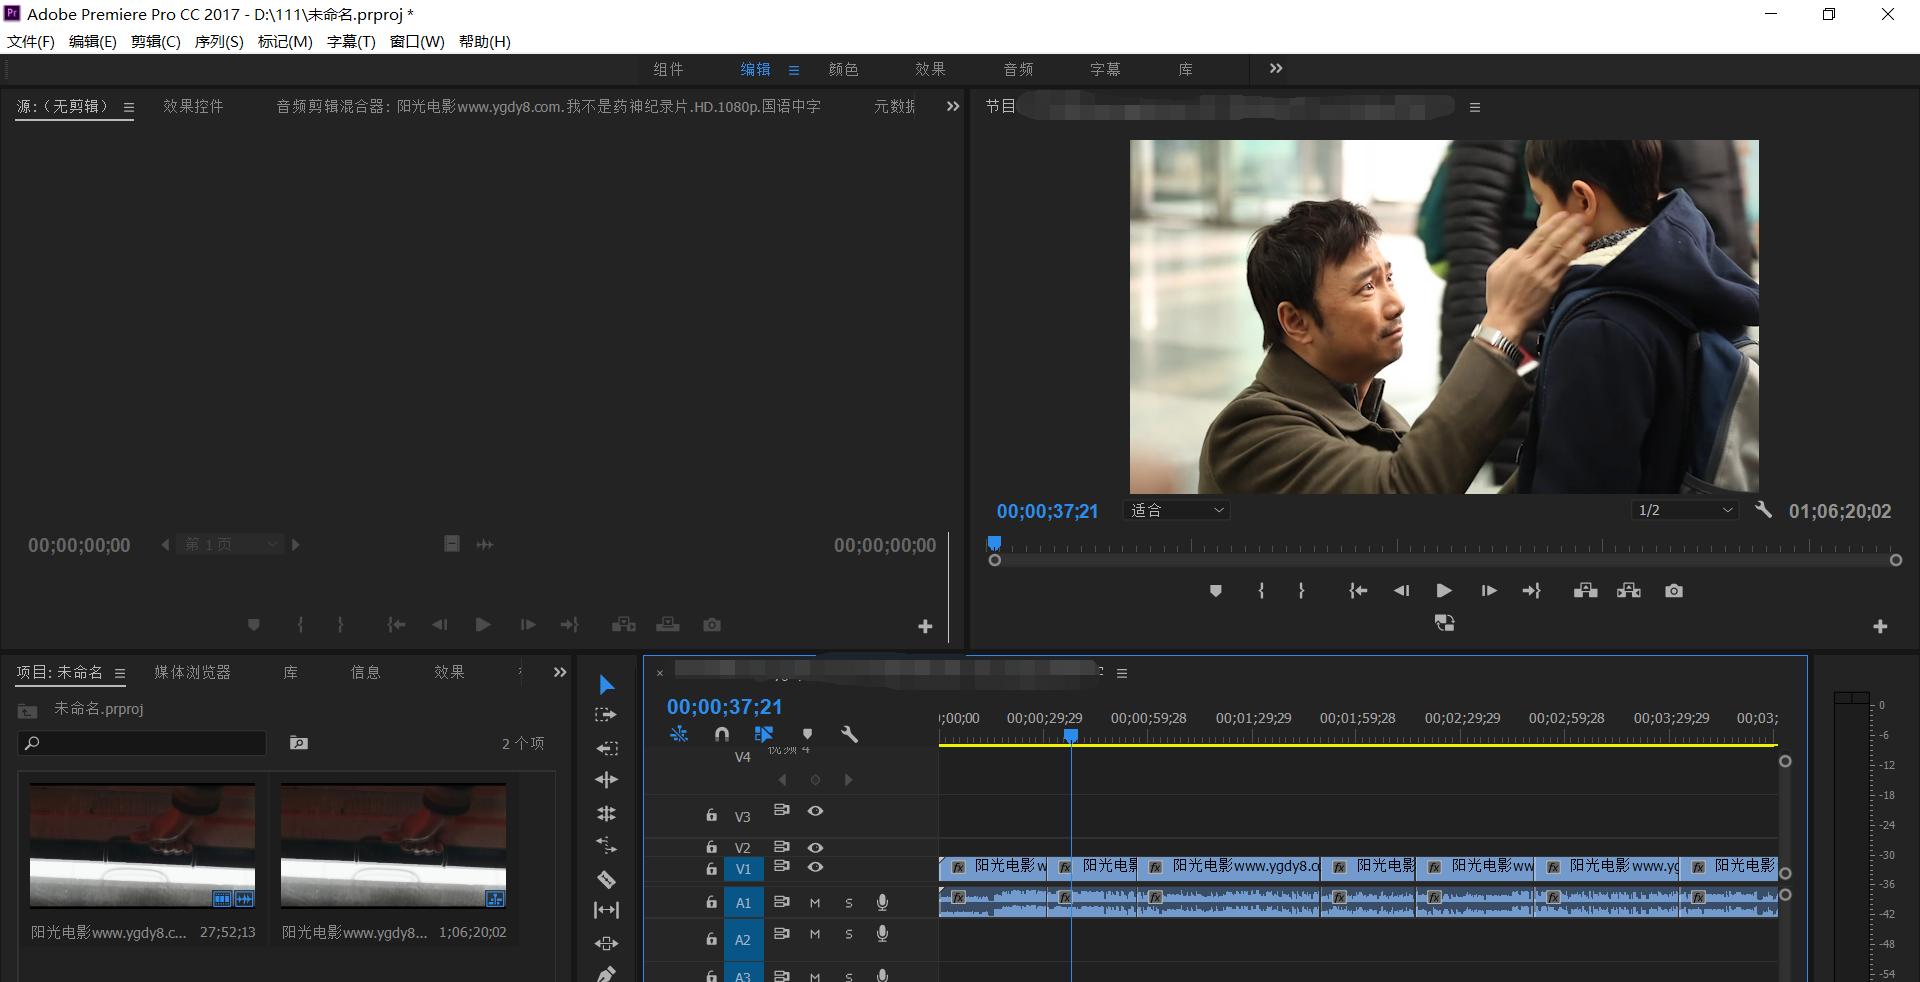
Task: Select the Track Select Forward tool
Action: (606, 715)
